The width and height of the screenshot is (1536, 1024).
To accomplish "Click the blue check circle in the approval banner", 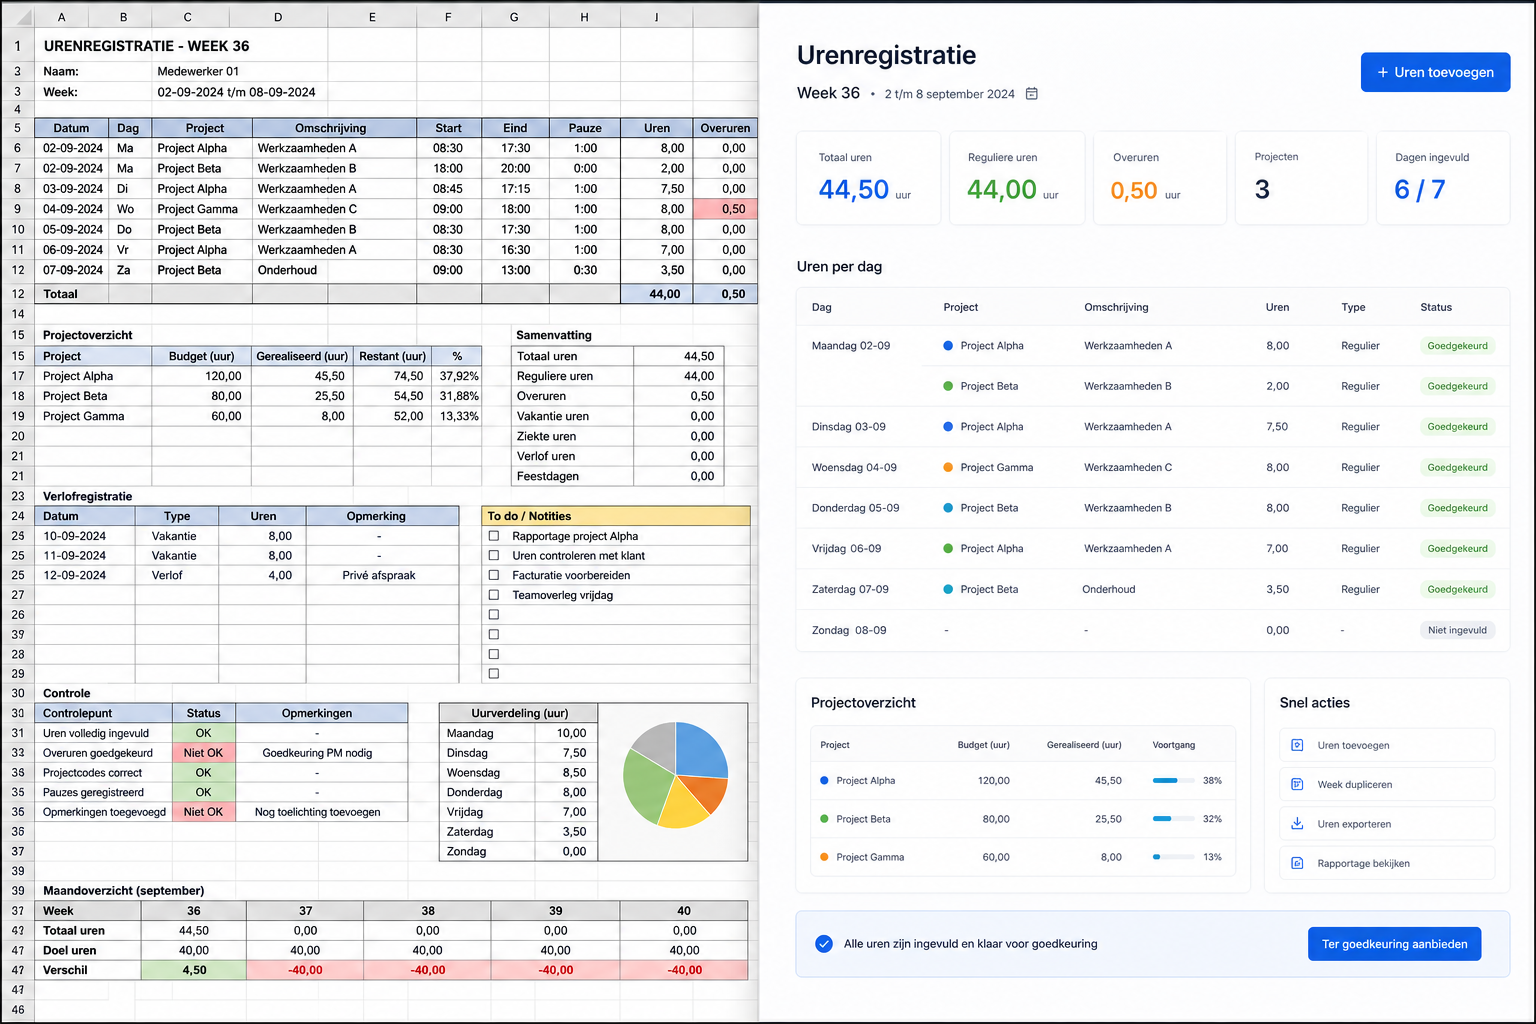I will [x=824, y=944].
